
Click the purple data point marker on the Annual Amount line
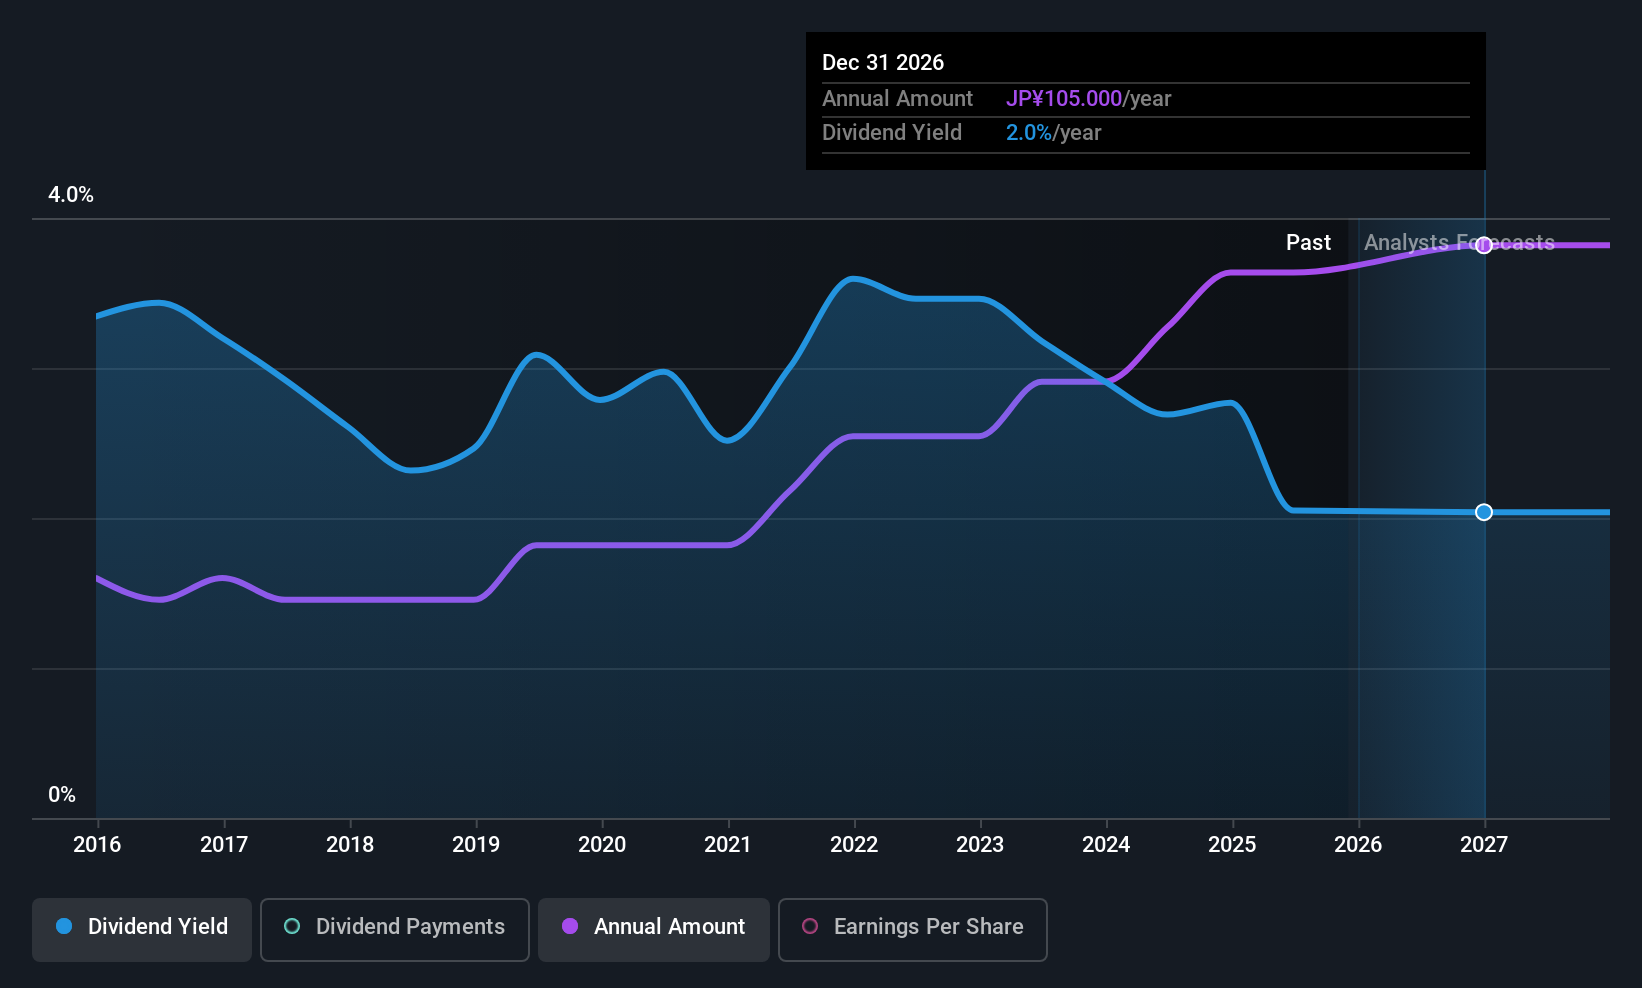[x=1484, y=245]
